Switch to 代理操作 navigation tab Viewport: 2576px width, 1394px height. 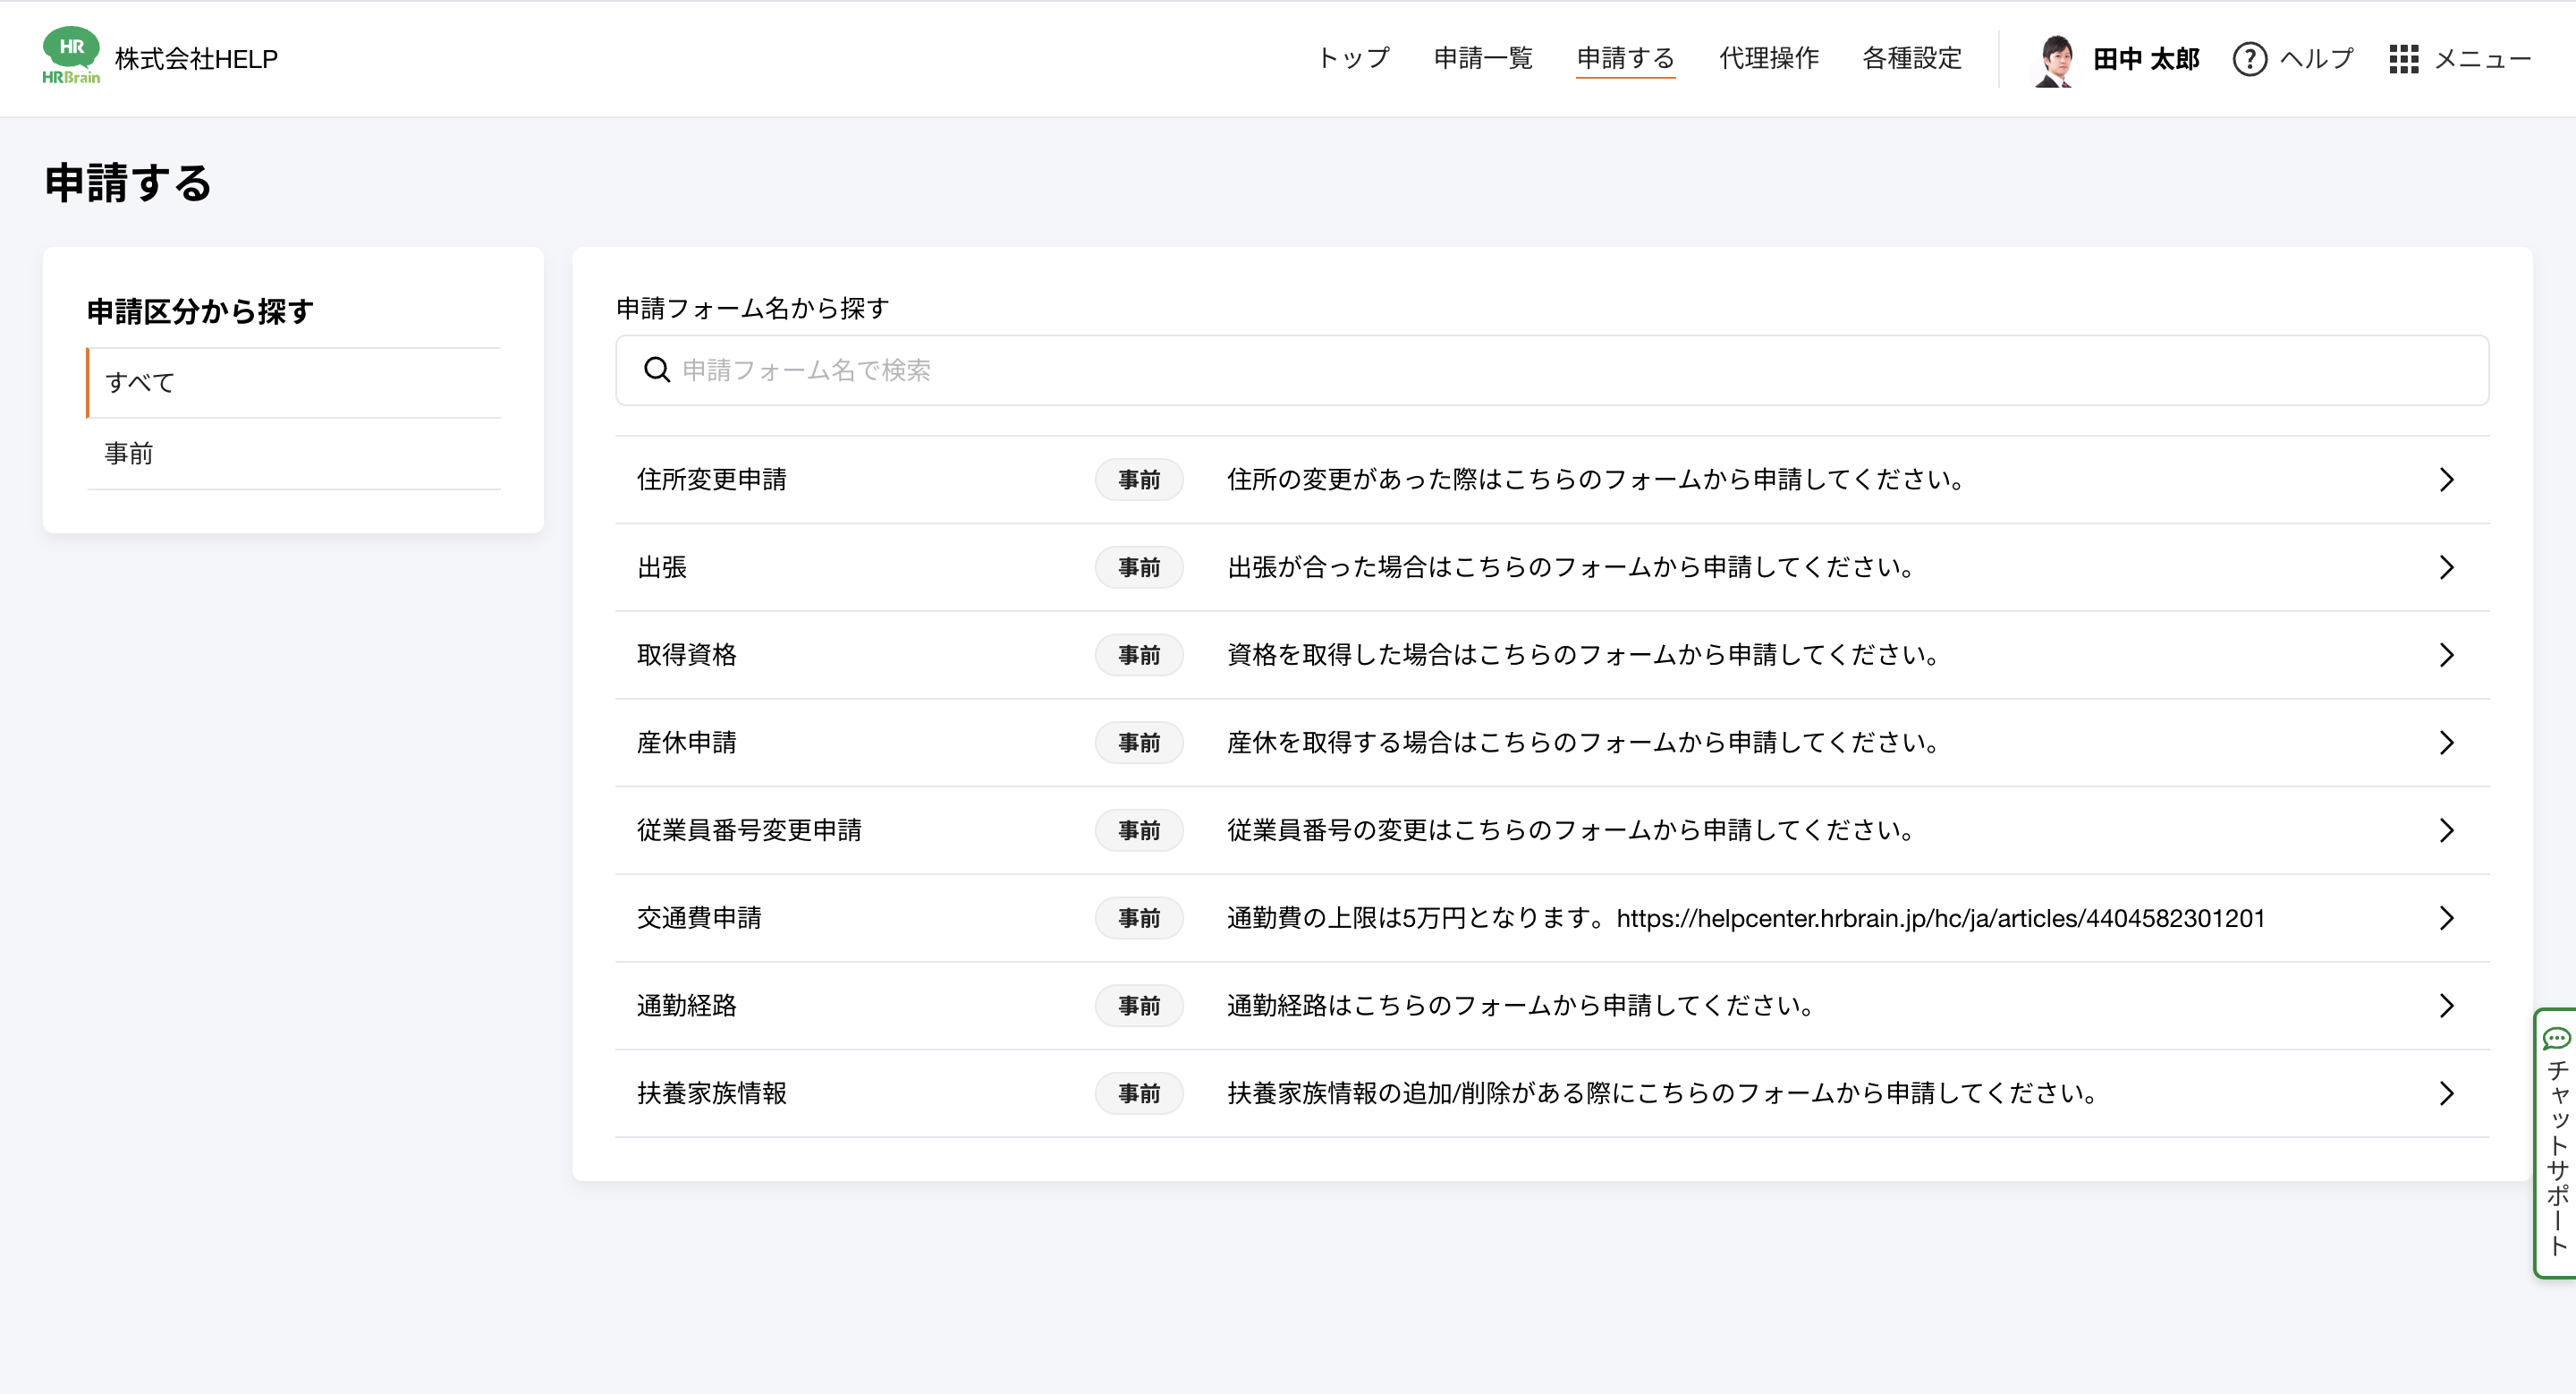(1768, 59)
